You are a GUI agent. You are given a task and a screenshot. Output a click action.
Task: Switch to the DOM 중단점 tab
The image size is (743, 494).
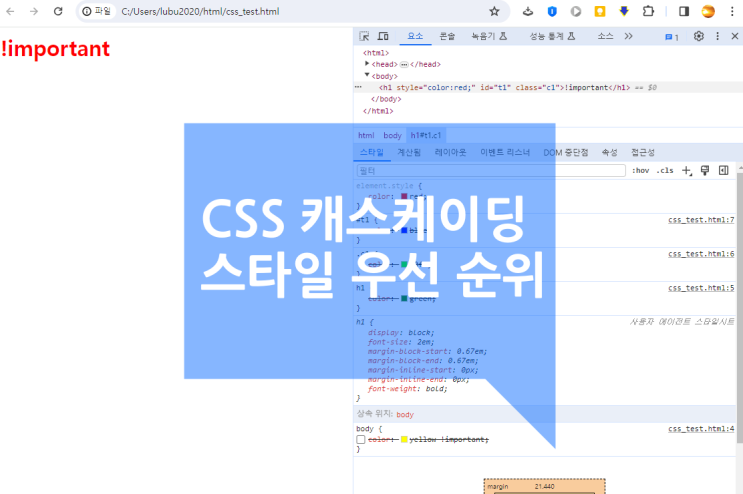pyautogui.click(x=566, y=153)
